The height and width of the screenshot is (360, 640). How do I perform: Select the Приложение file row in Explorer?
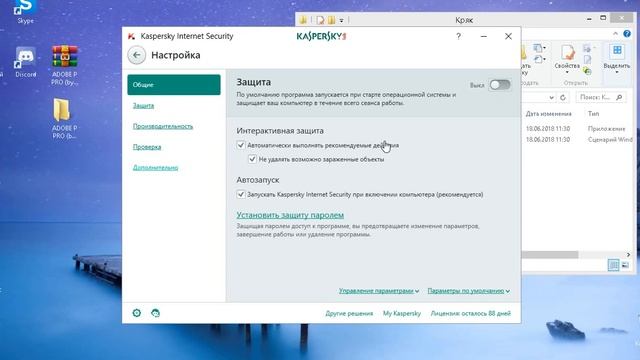tap(578, 129)
